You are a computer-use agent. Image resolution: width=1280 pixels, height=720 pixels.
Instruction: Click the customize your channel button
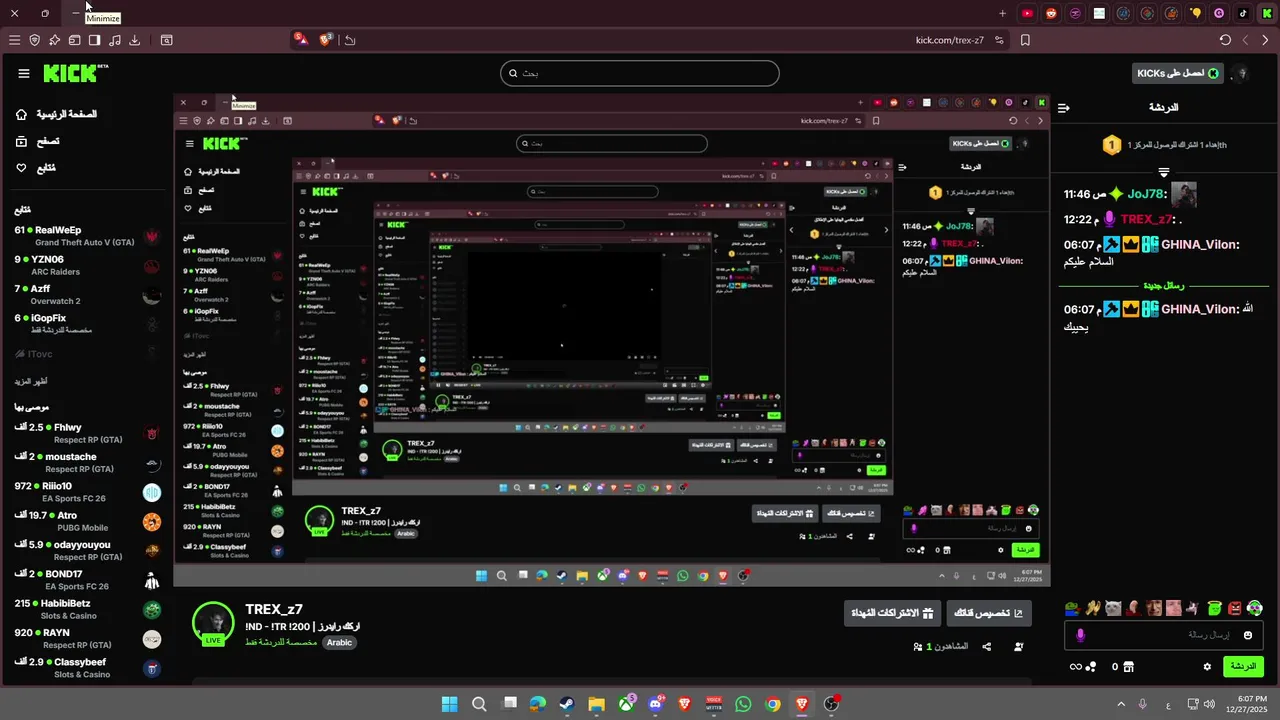[989, 613]
